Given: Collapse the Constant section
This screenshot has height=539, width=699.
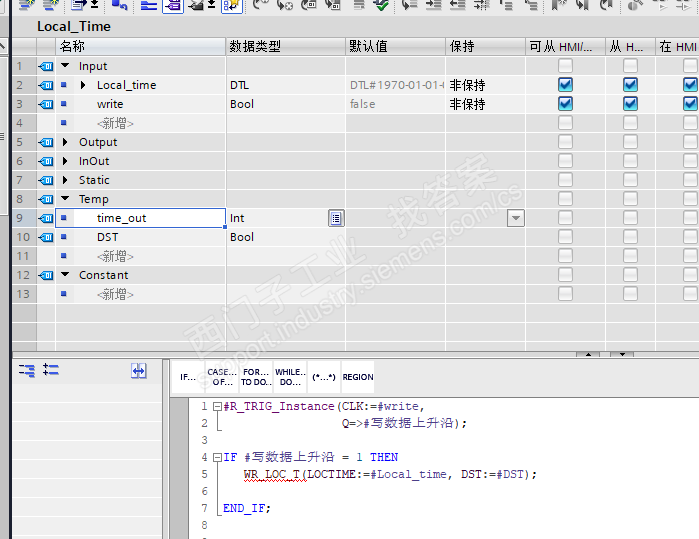Looking at the screenshot, I should pyautogui.click(x=65, y=275).
